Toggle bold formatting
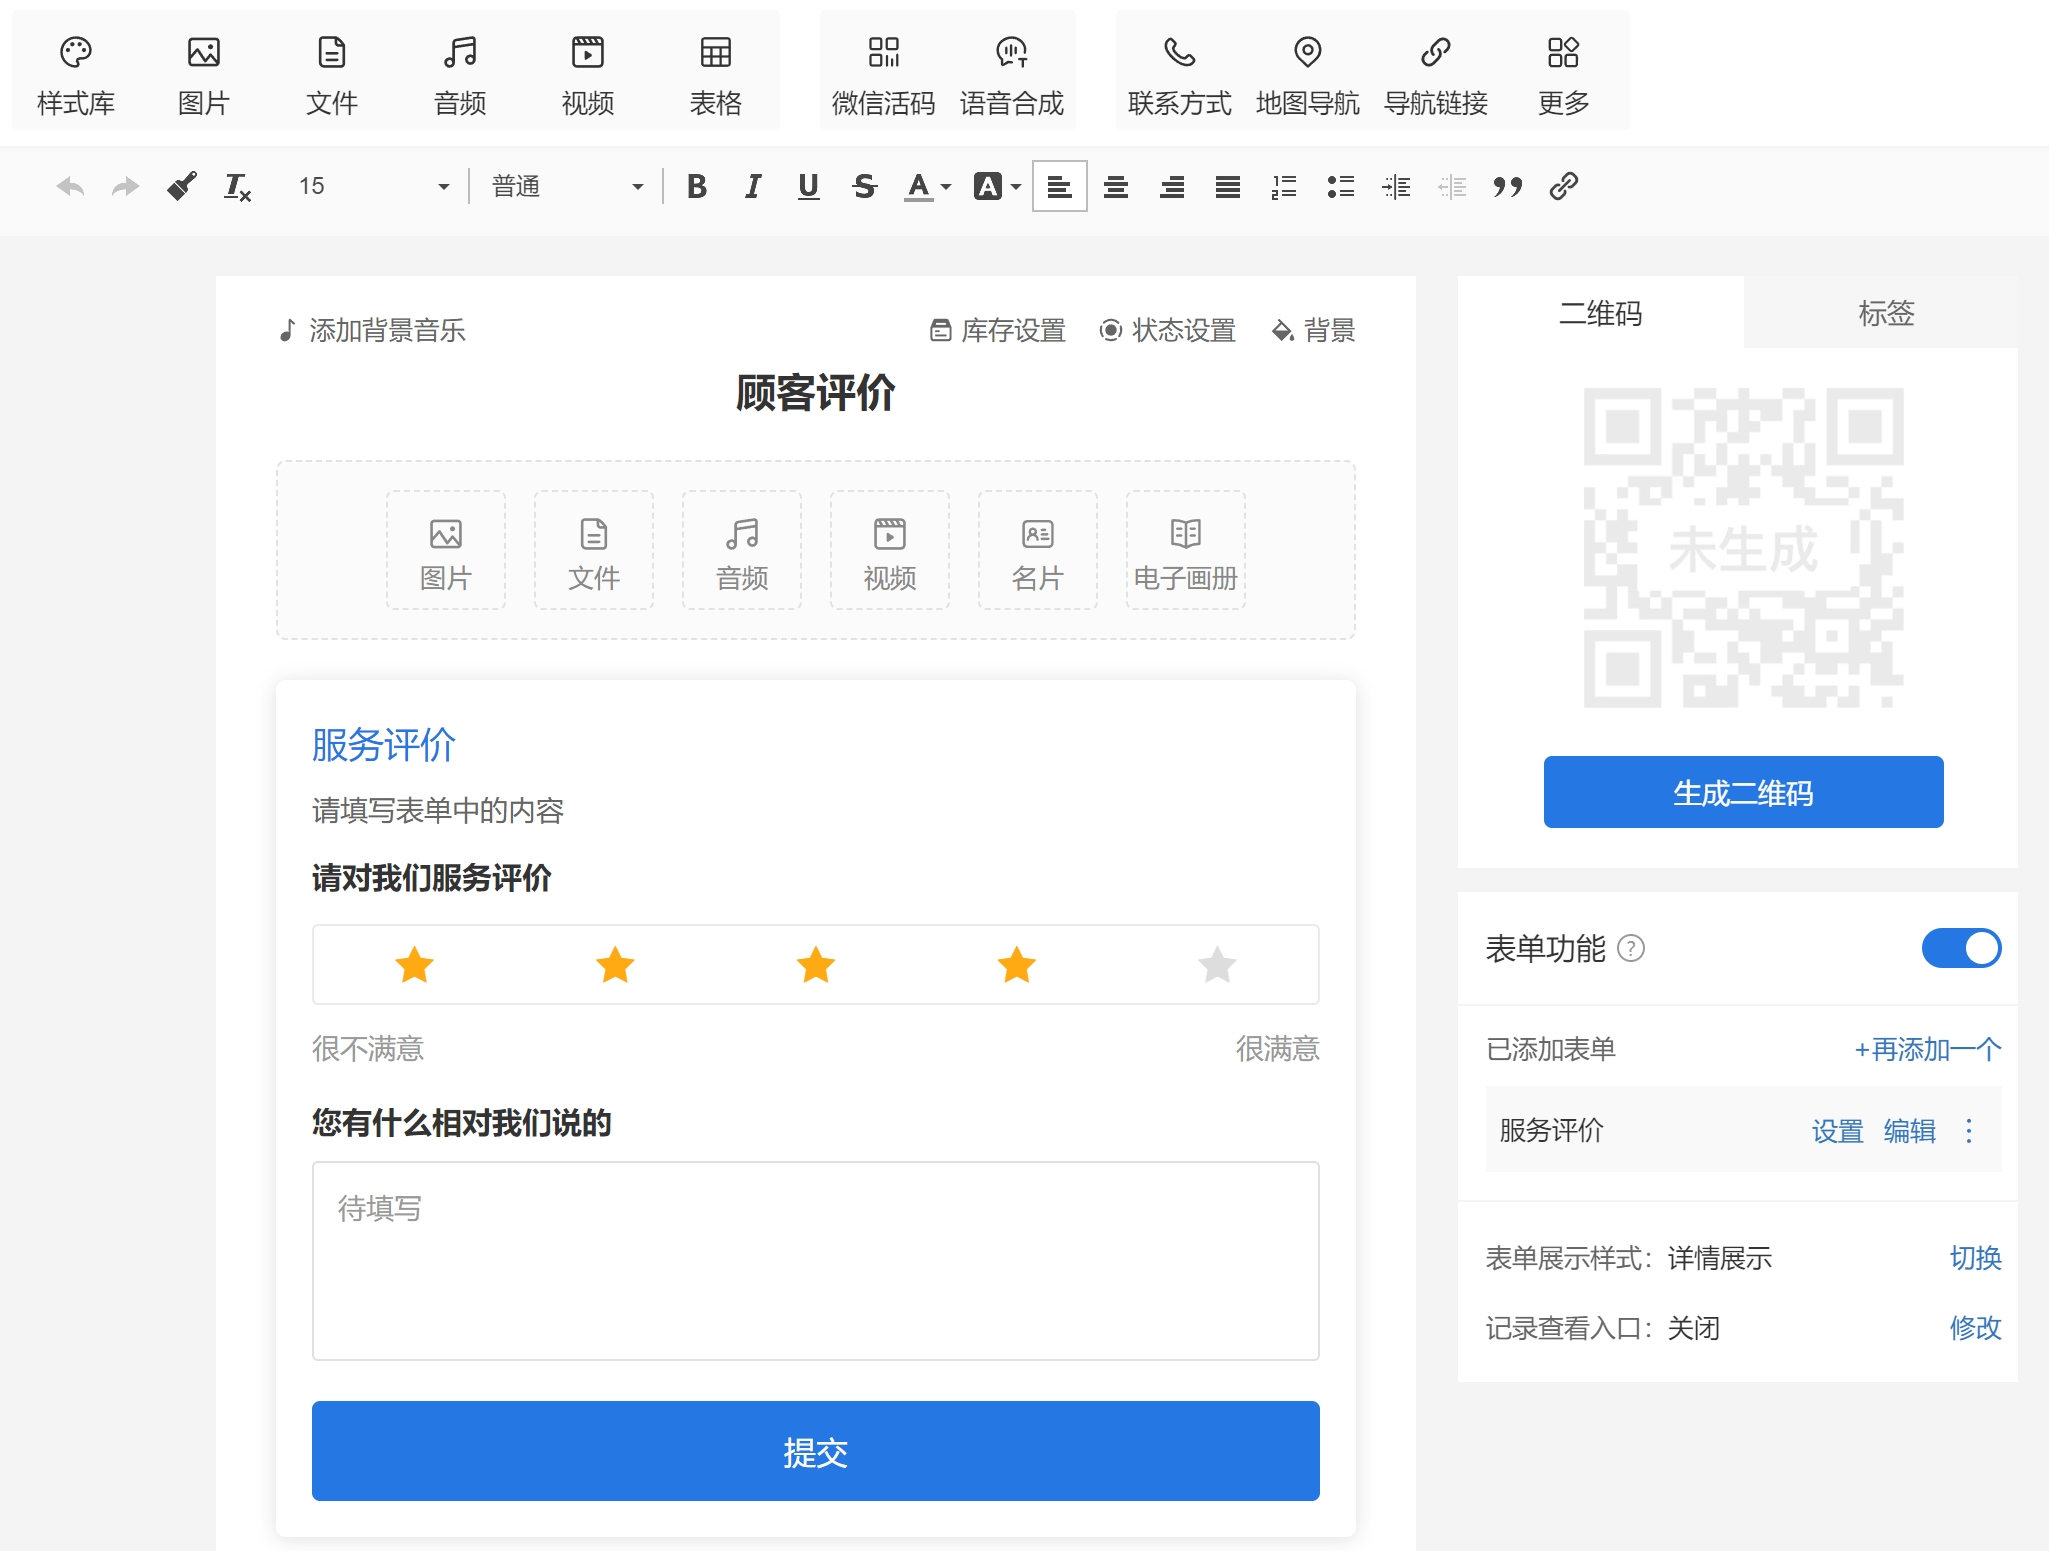The height and width of the screenshot is (1551, 2049). click(697, 186)
